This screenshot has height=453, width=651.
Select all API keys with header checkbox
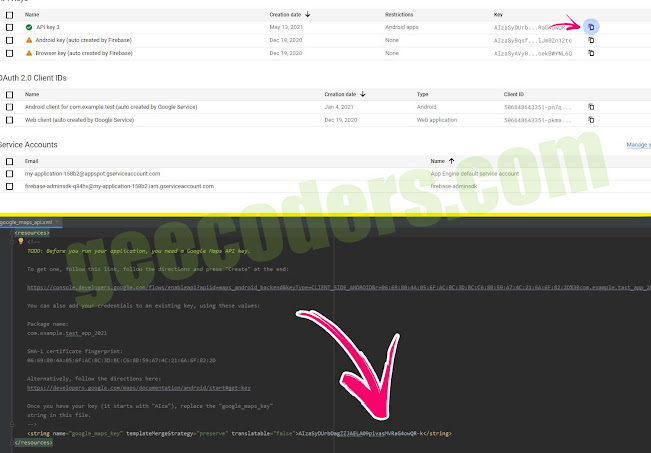tap(9, 15)
